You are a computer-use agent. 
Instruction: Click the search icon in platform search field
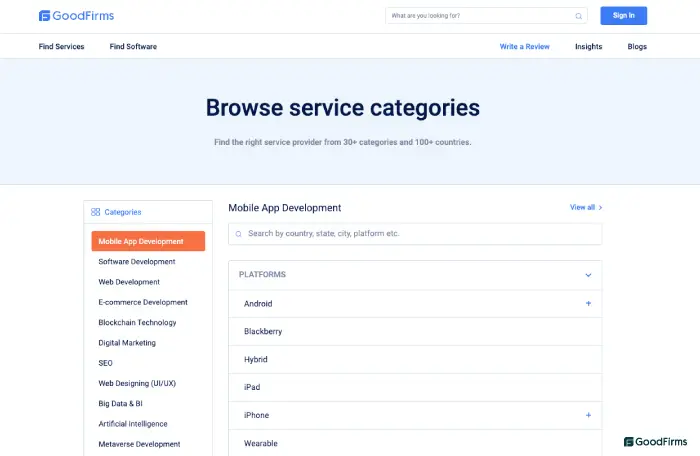238,234
